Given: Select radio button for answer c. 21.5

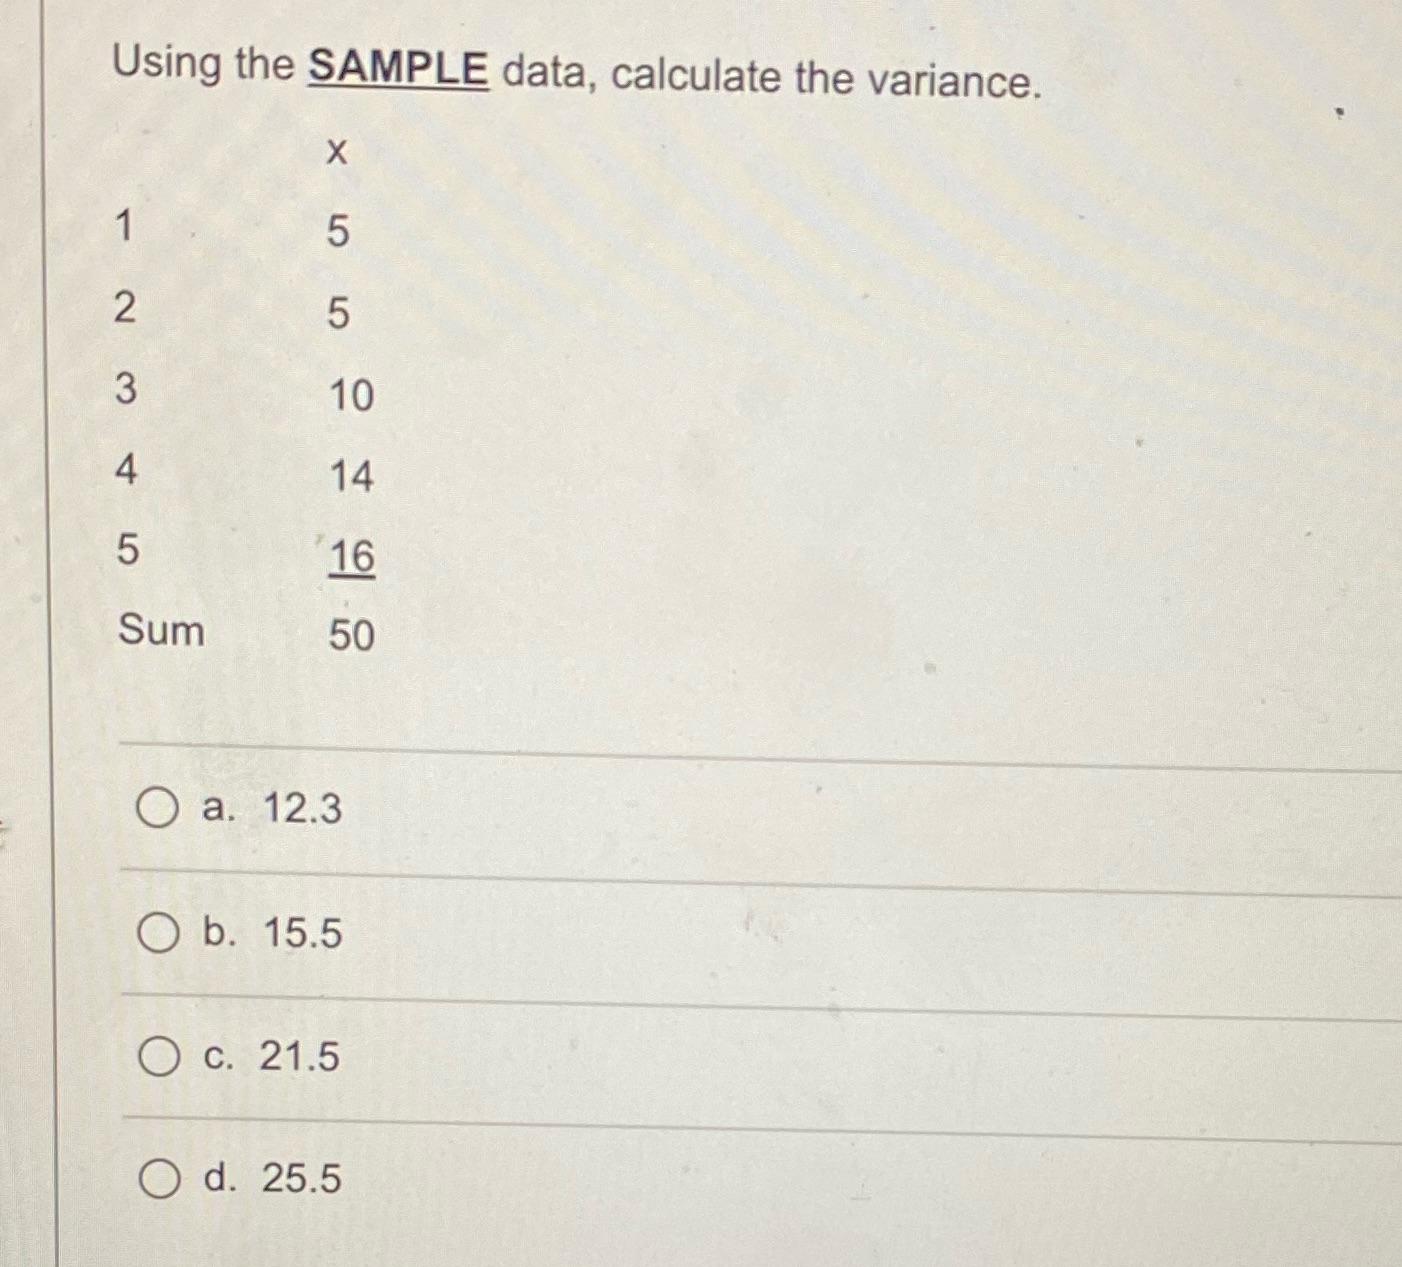Looking at the screenshot, I should 159,1057.
